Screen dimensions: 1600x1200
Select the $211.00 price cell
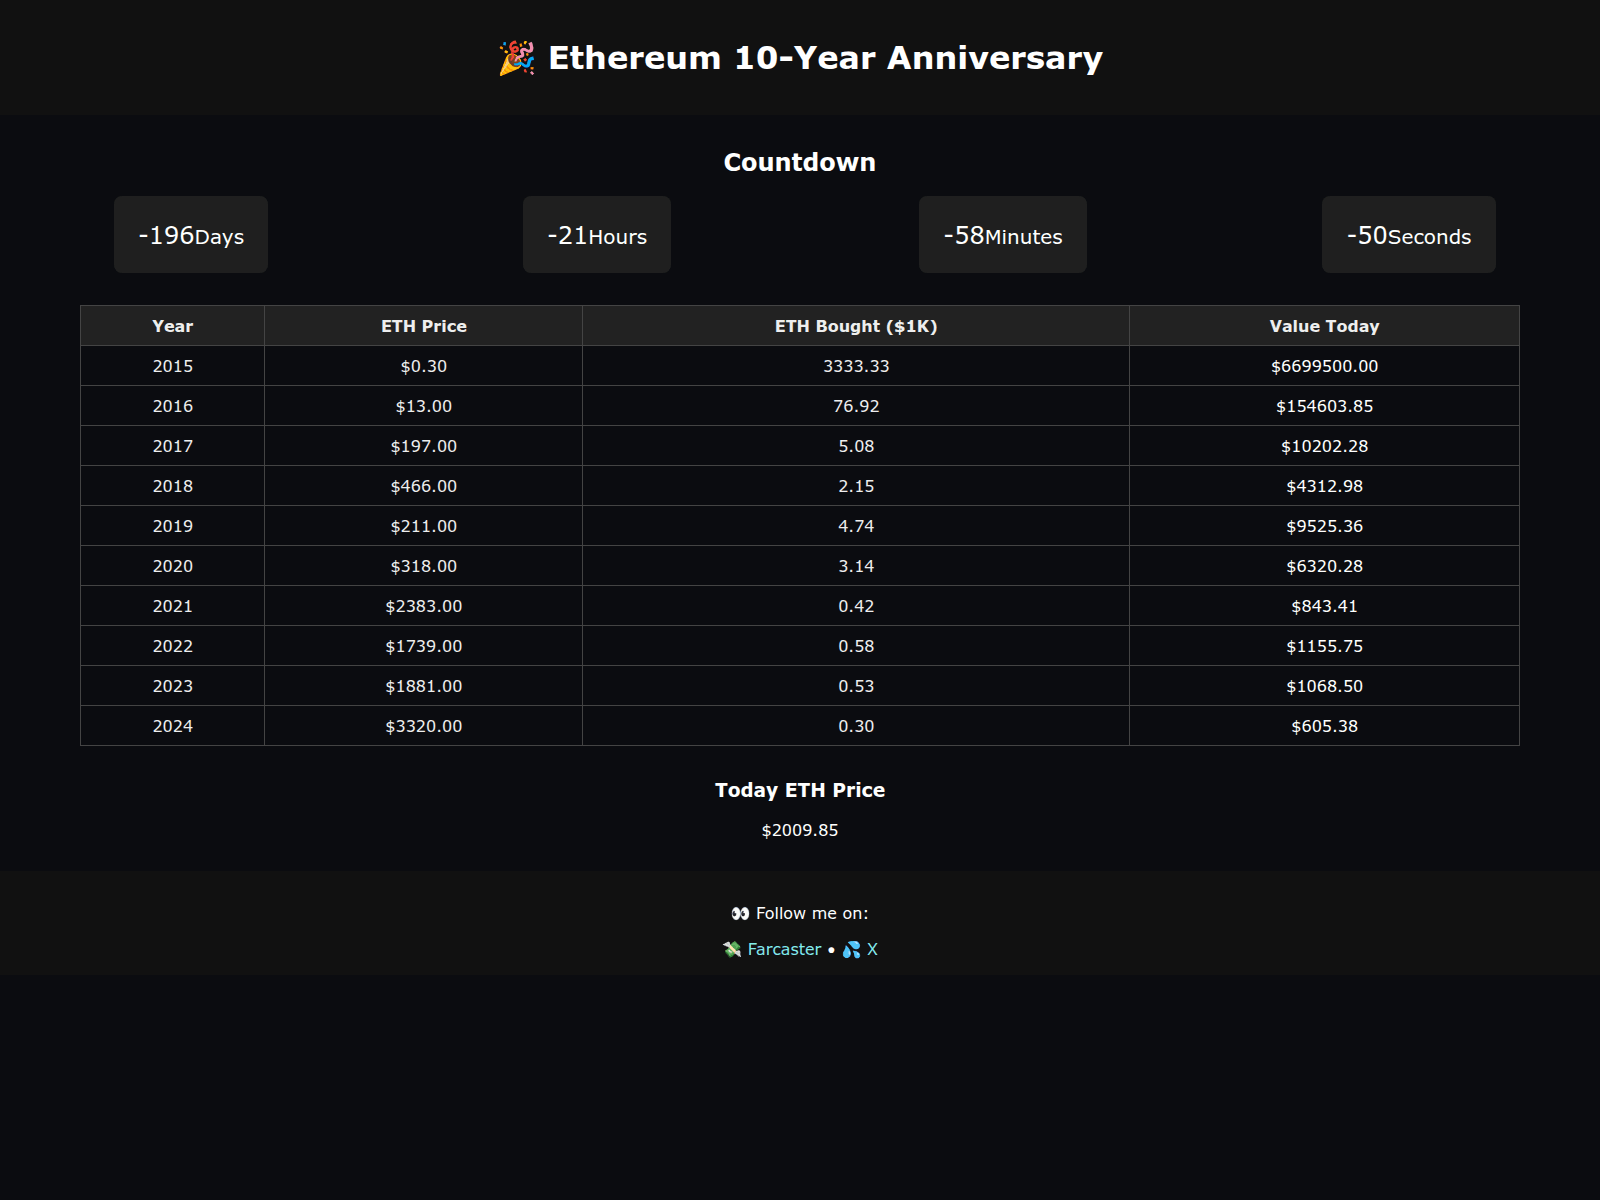[x=424, y=526]
